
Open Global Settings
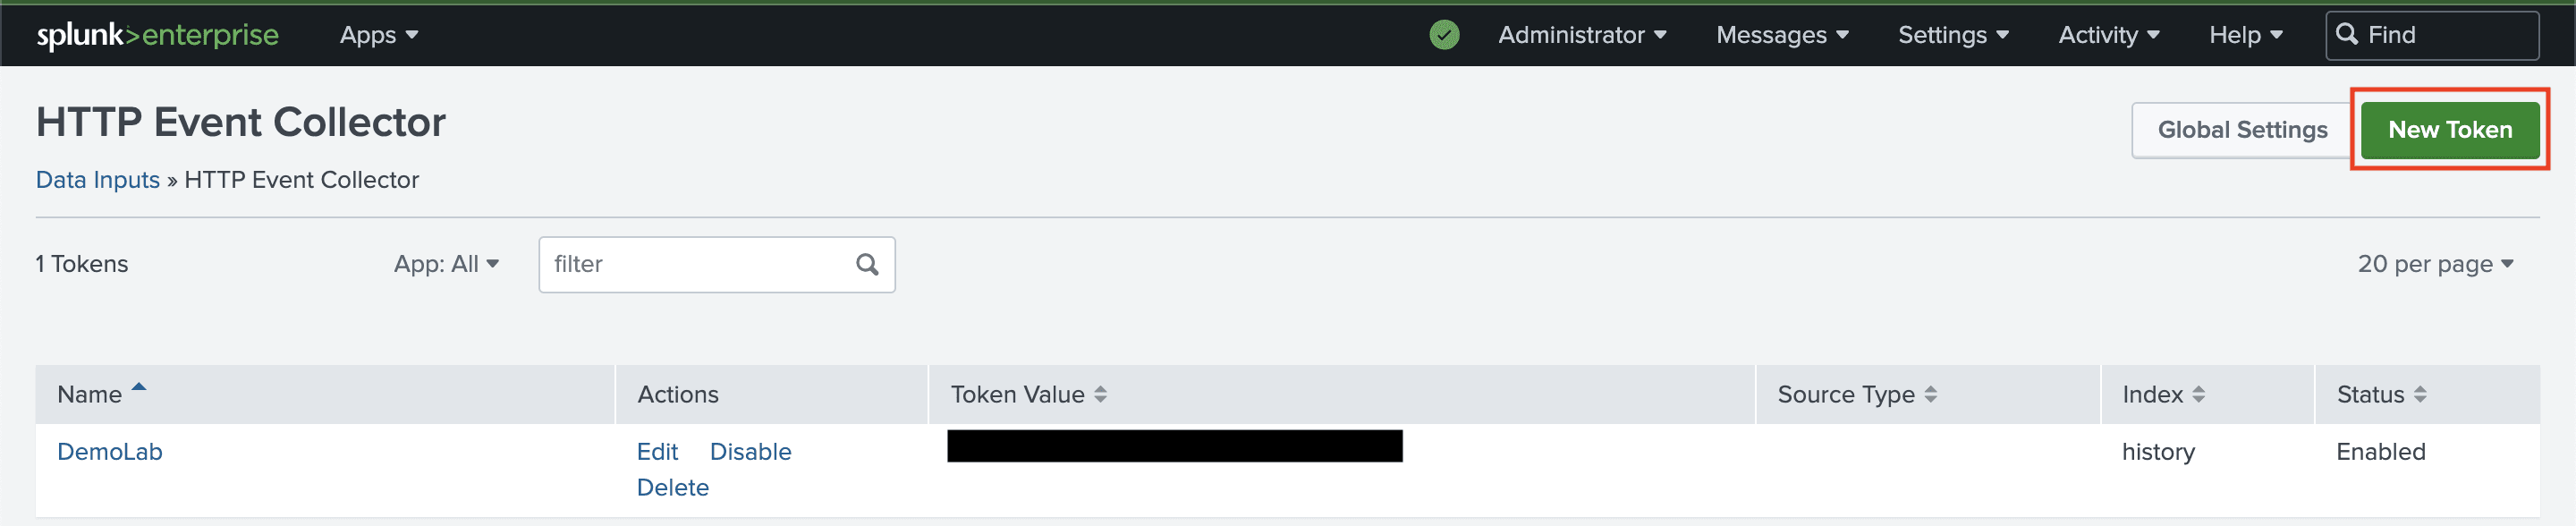[2241, 130]
